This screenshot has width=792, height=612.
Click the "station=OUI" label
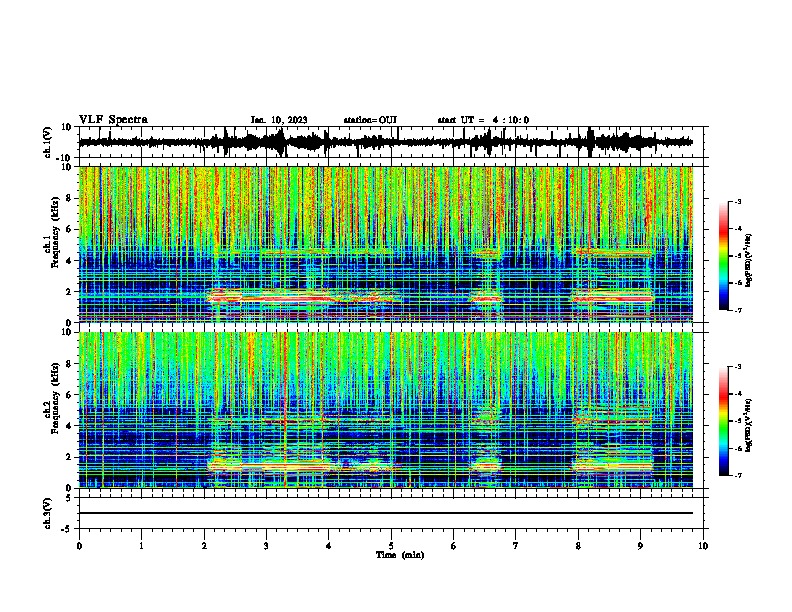point(370,120)
